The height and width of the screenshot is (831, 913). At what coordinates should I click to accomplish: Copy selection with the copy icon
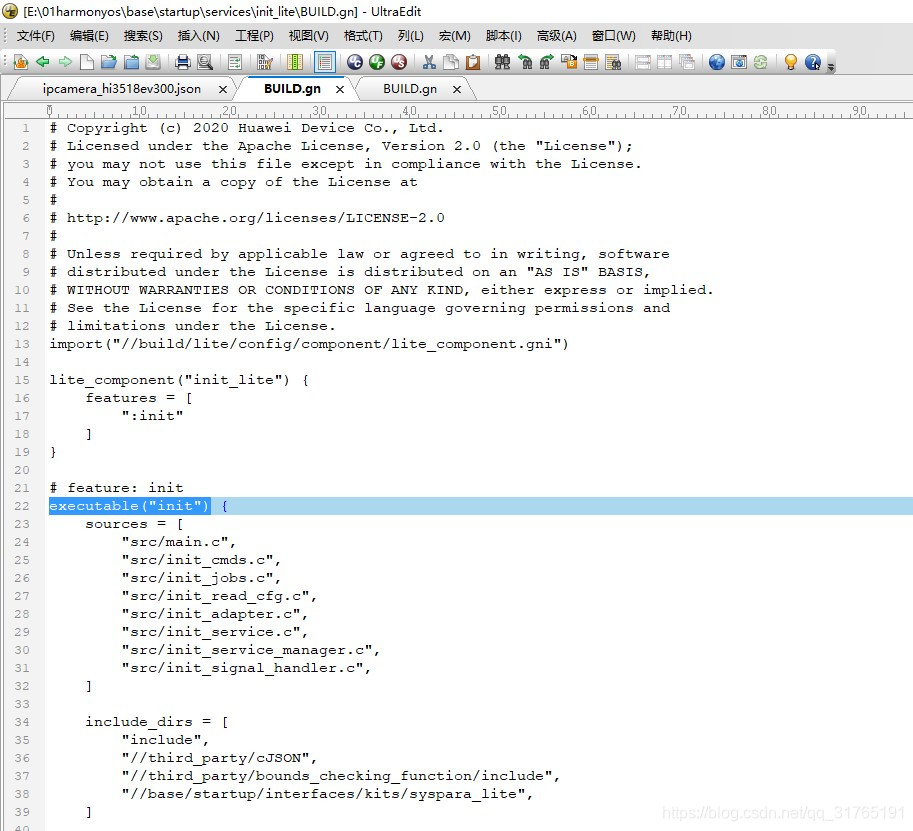pos(451,61)
